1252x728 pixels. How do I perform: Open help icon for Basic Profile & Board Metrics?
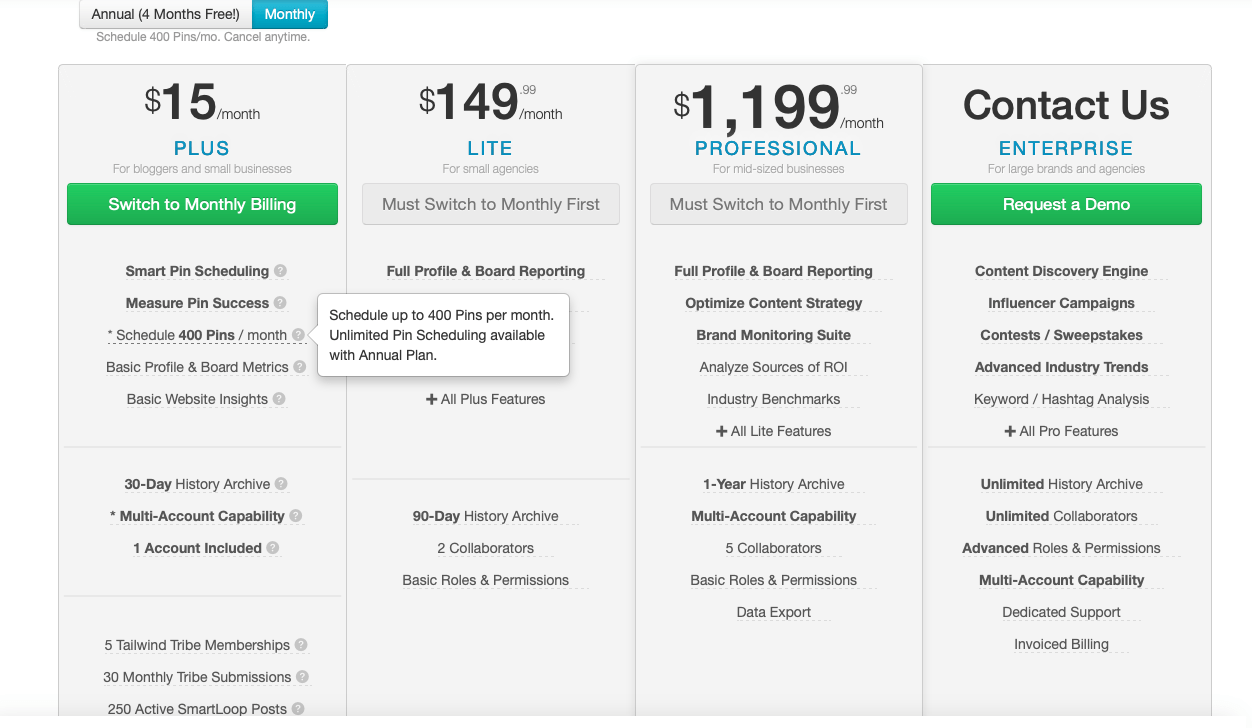[300, 367]
